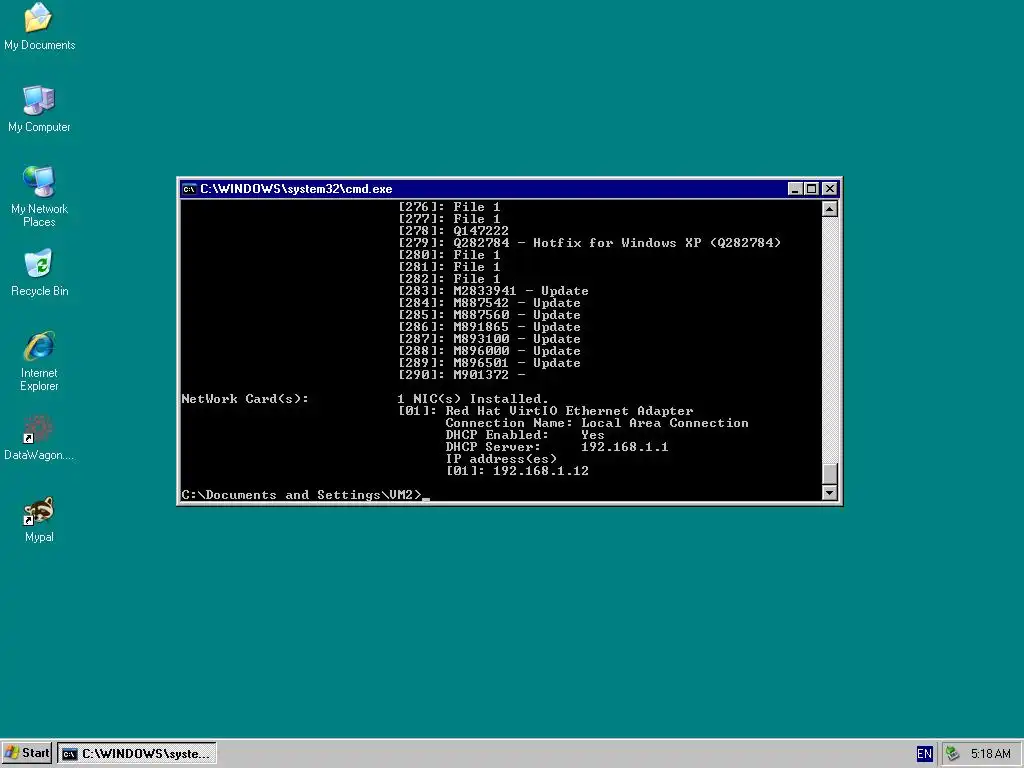
Task: Click the '[290]: M901372' line
Action: (462, 375)
